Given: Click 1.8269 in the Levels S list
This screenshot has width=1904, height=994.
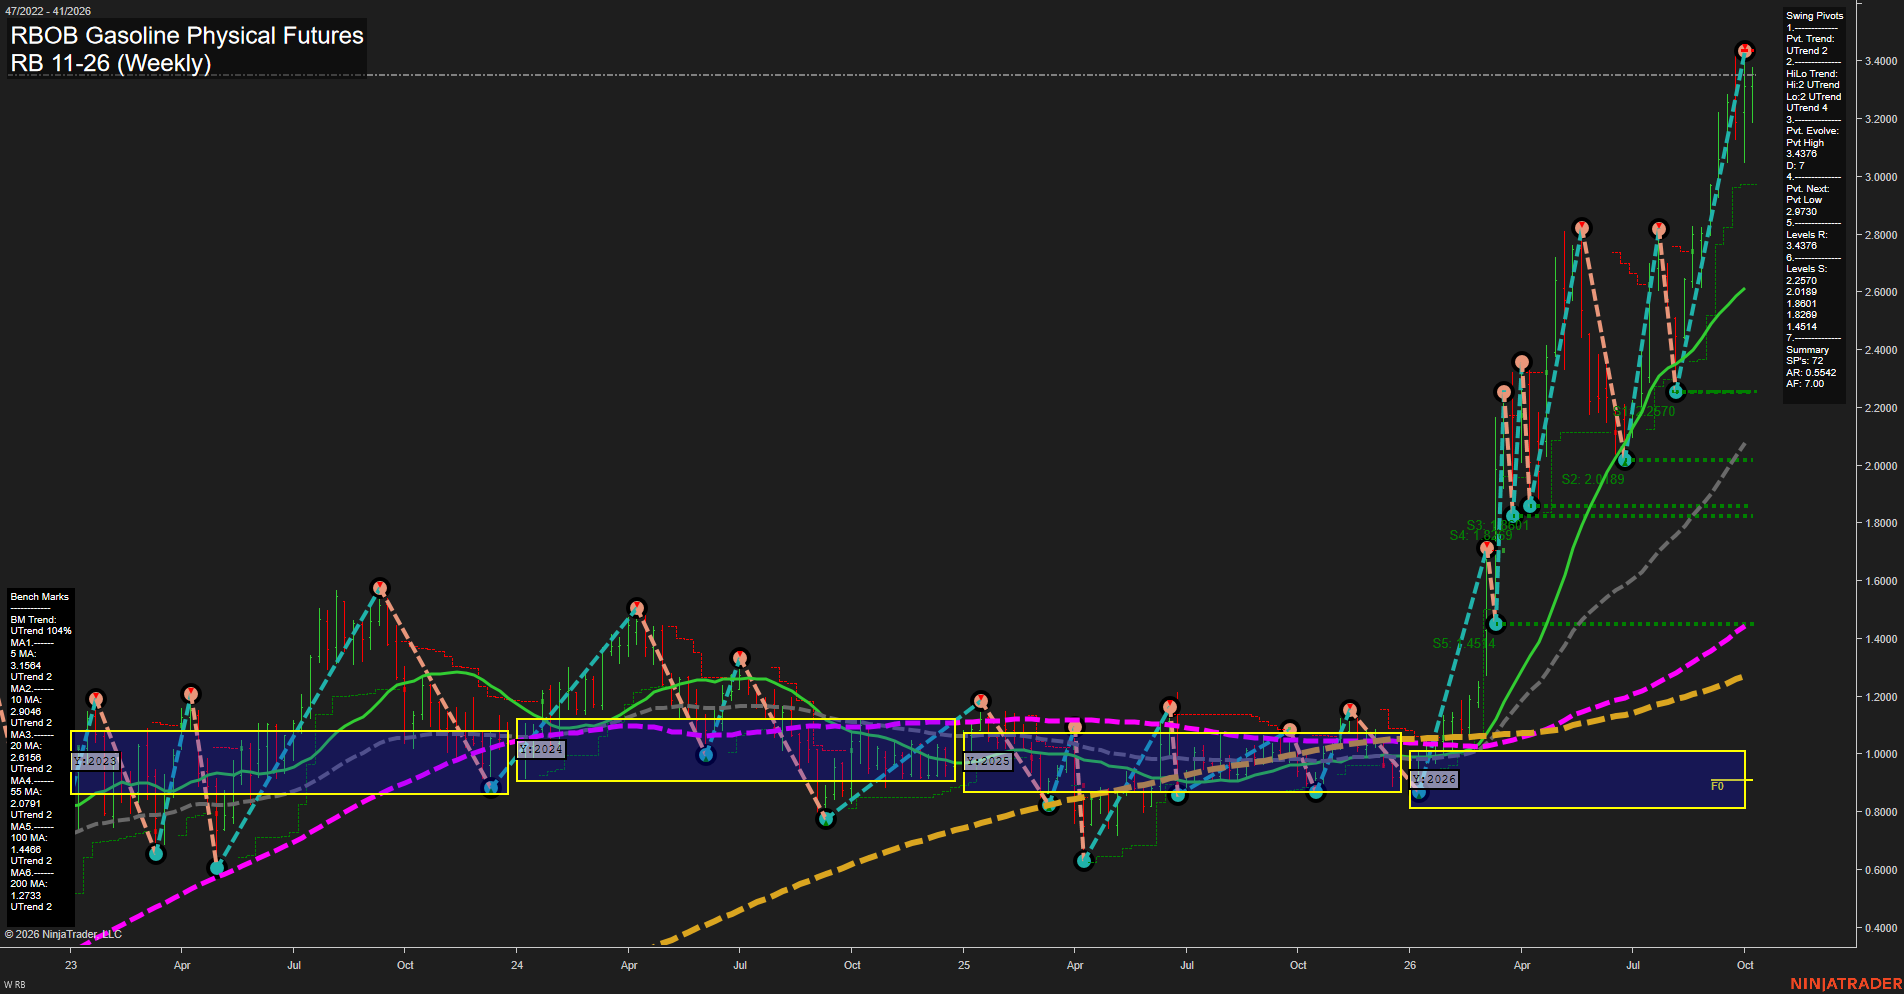Looking at the screenshot, I should coord(1801,315).
